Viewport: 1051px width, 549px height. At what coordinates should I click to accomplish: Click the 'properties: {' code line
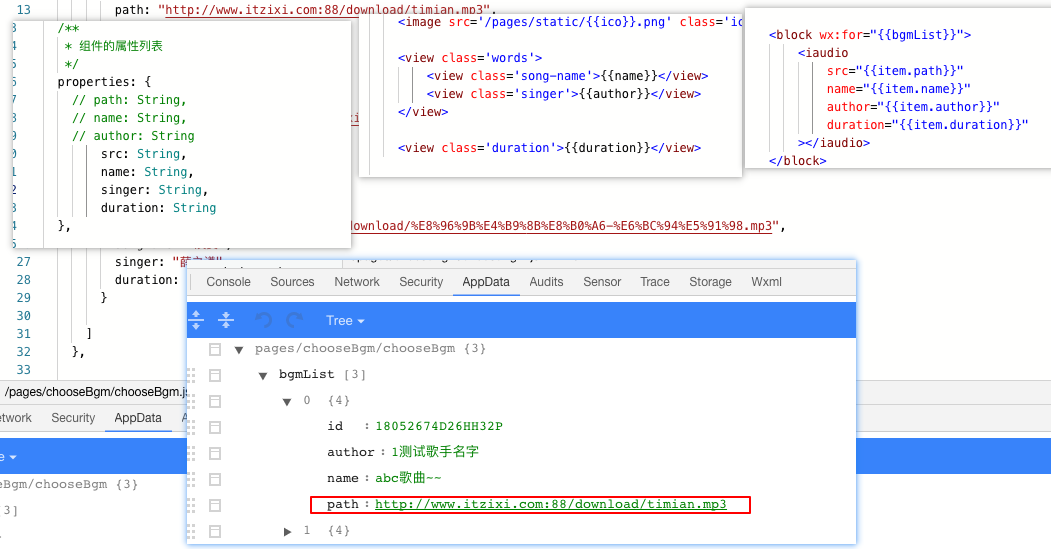(x=104, y=82)
